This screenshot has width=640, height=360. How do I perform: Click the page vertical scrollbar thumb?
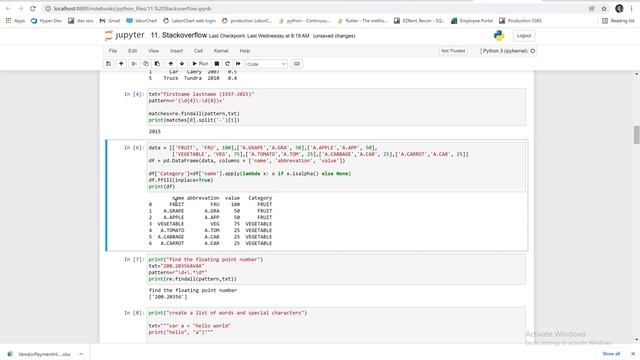pos(636,135)
